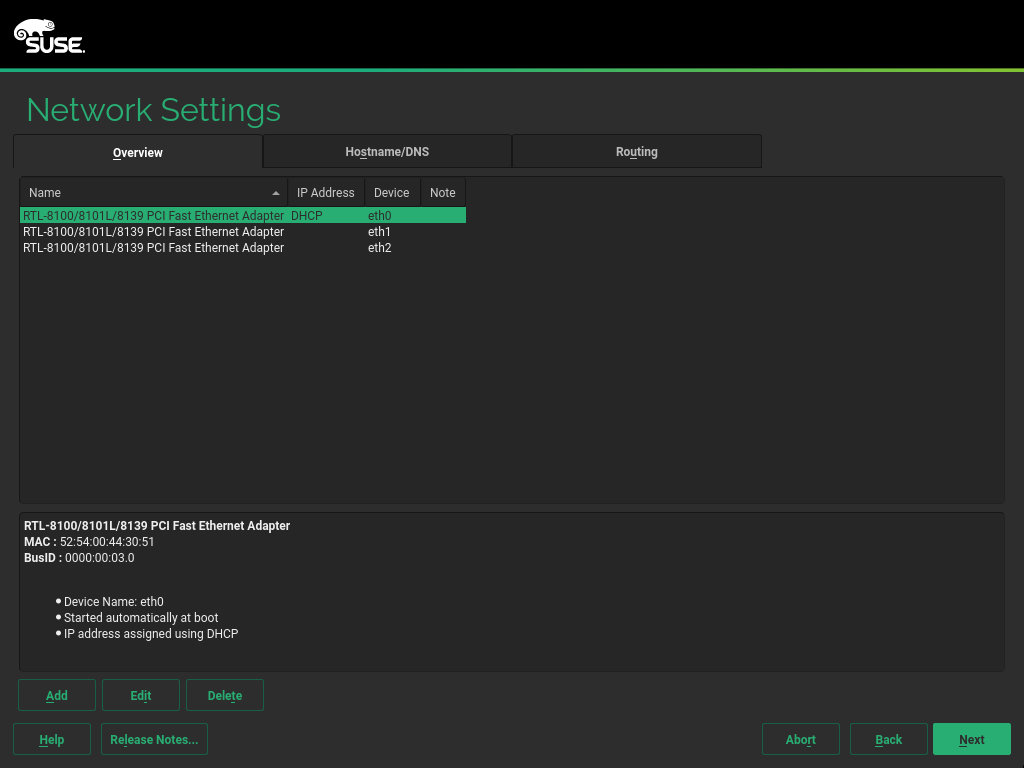Proceed with the Next button
Viewport: 1024px width, 768px height.
pos(971,740)
